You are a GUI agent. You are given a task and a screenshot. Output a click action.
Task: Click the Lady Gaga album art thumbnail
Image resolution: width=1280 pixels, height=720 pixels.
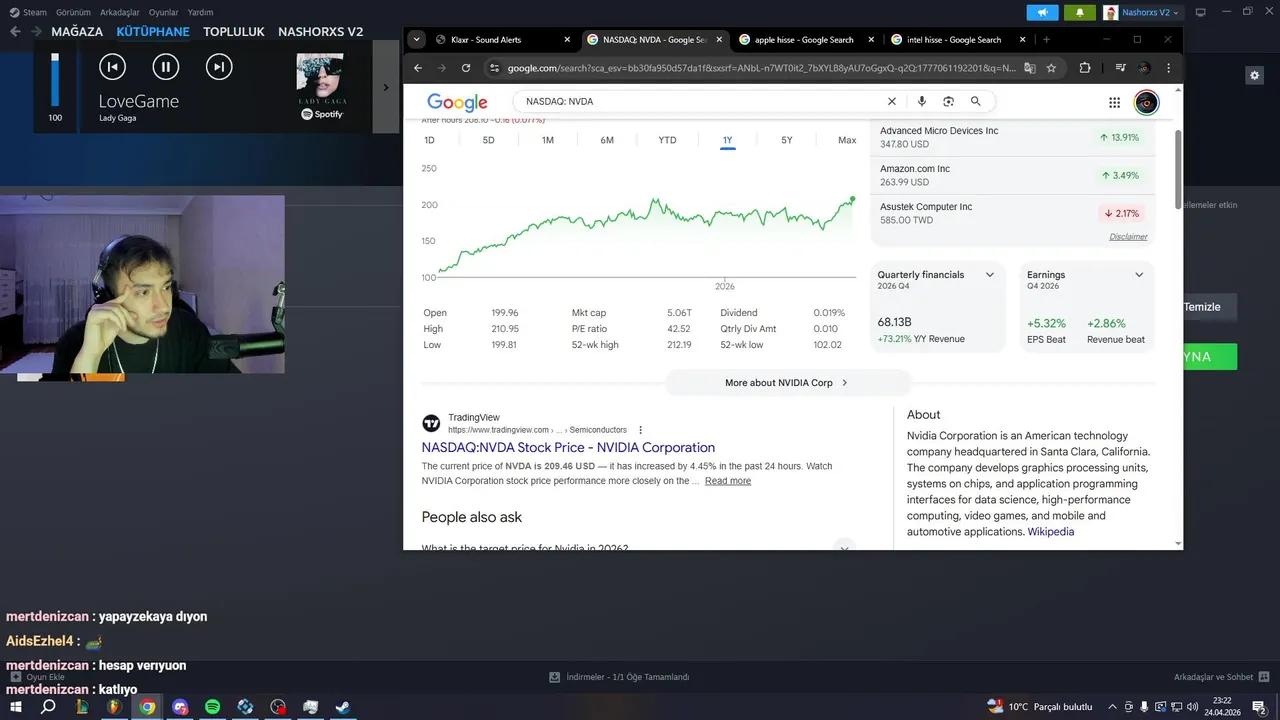320,76
